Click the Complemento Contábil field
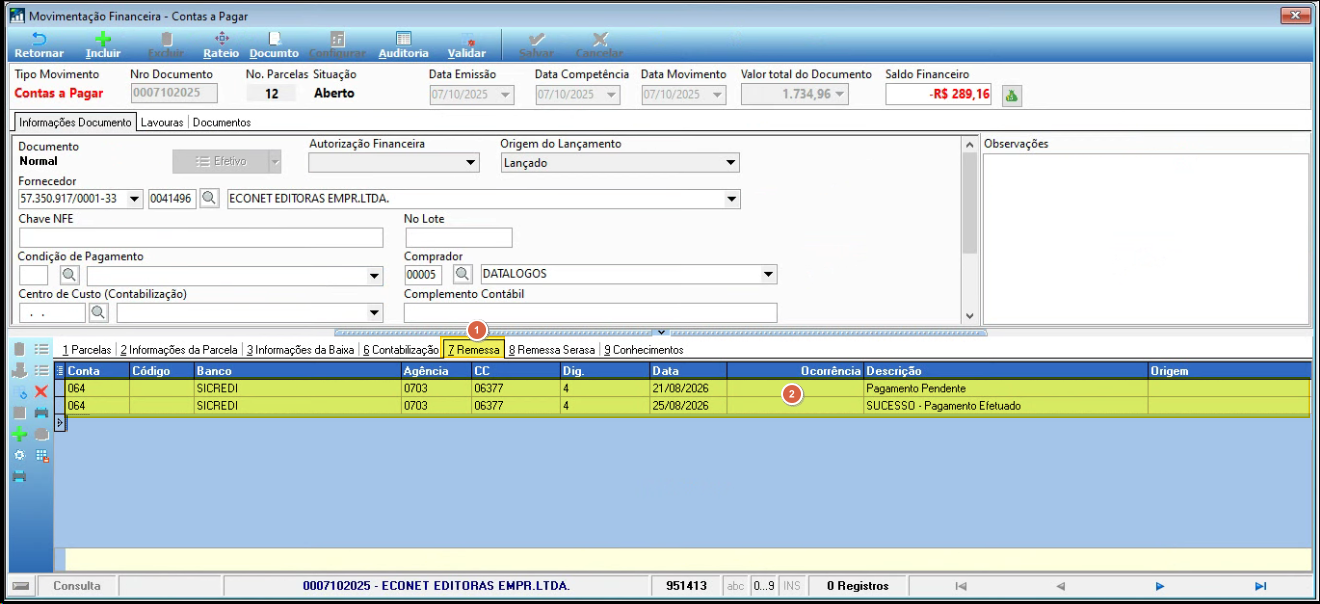The width and height of the screenshot is (1320, 604). click(591, 313)
